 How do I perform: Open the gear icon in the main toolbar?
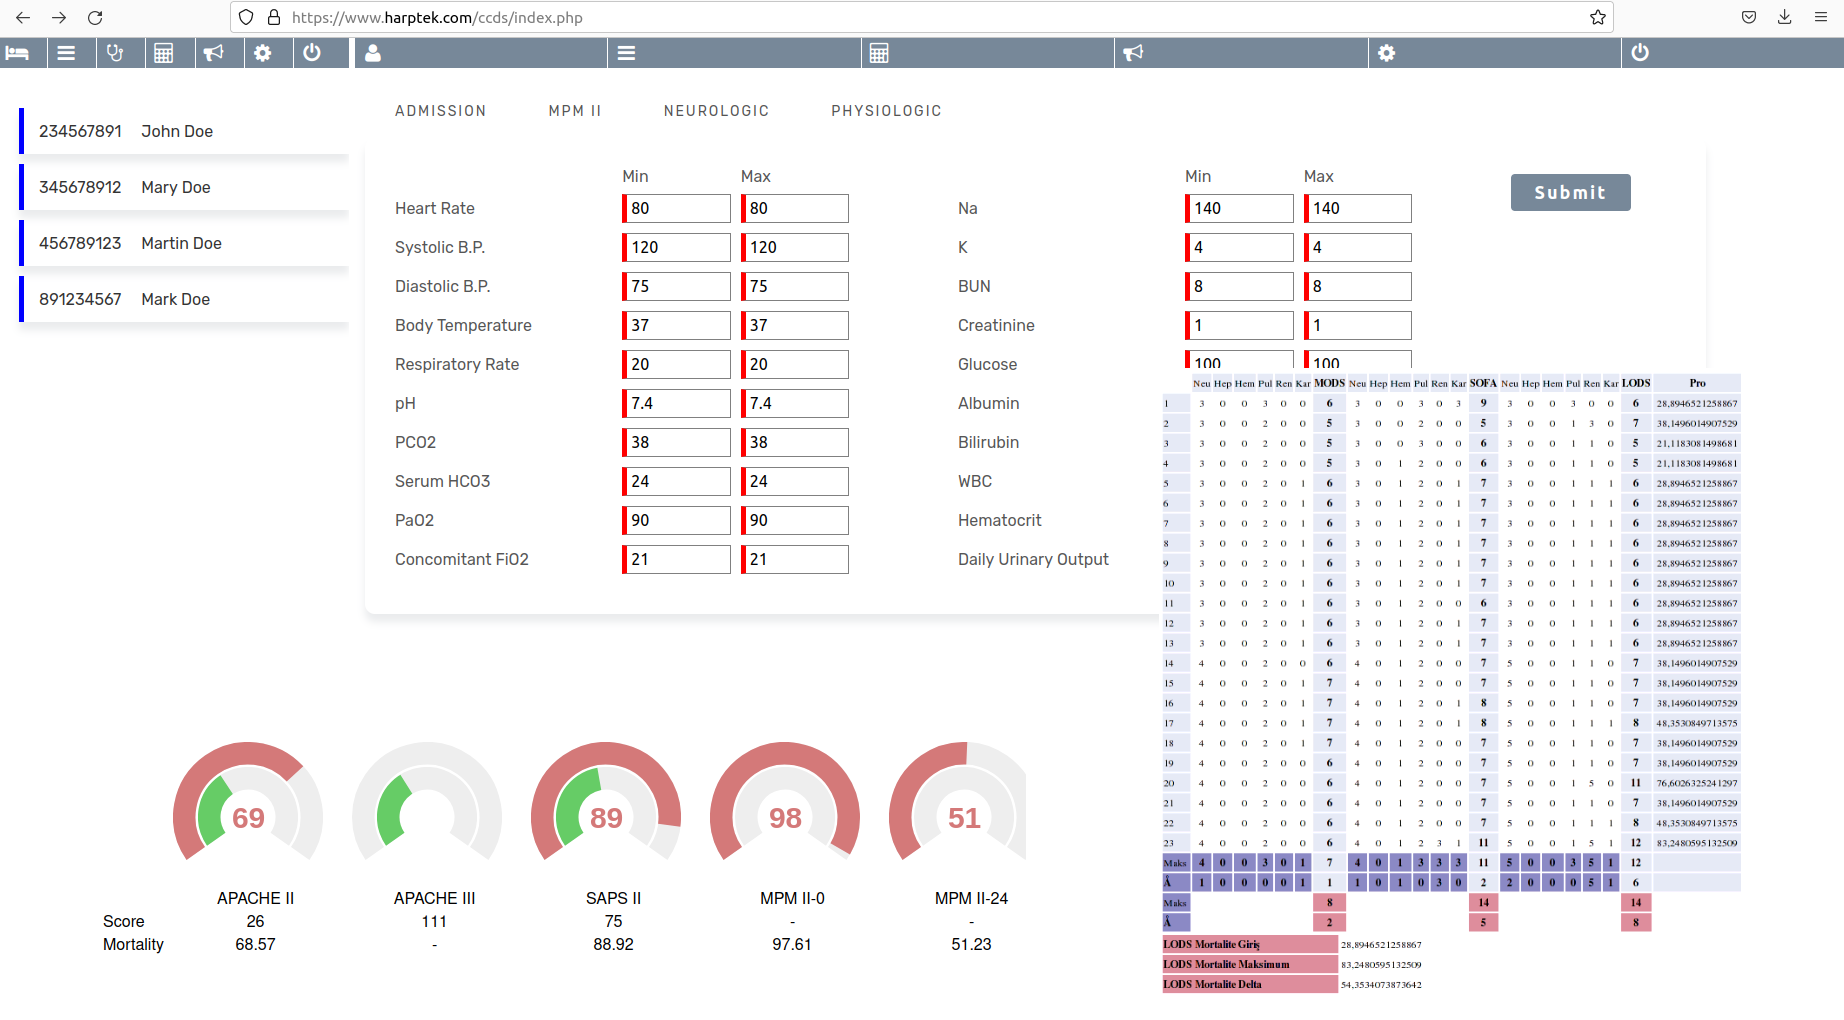click(1387, 53)
